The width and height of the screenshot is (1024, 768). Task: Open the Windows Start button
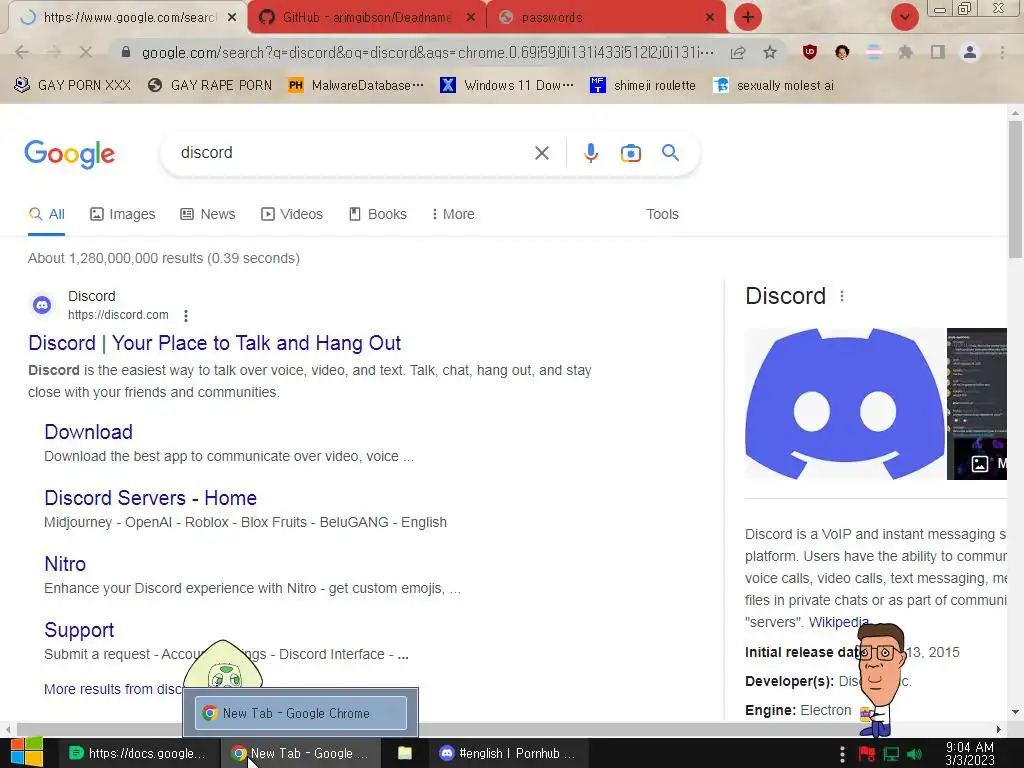pyautogui.click(x=26, y=753)
